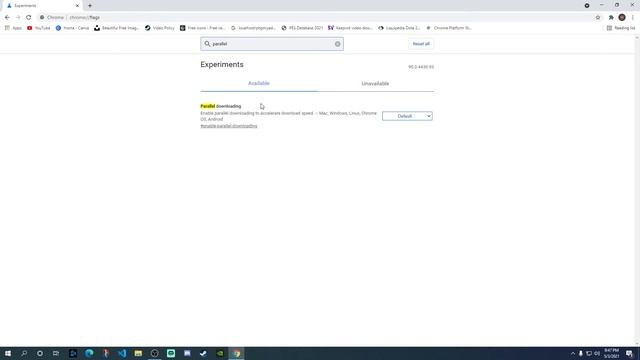Open the Parallel downloading Default dropdown
Viewport: 640px width, 360px height.
(x=407, y=116)
